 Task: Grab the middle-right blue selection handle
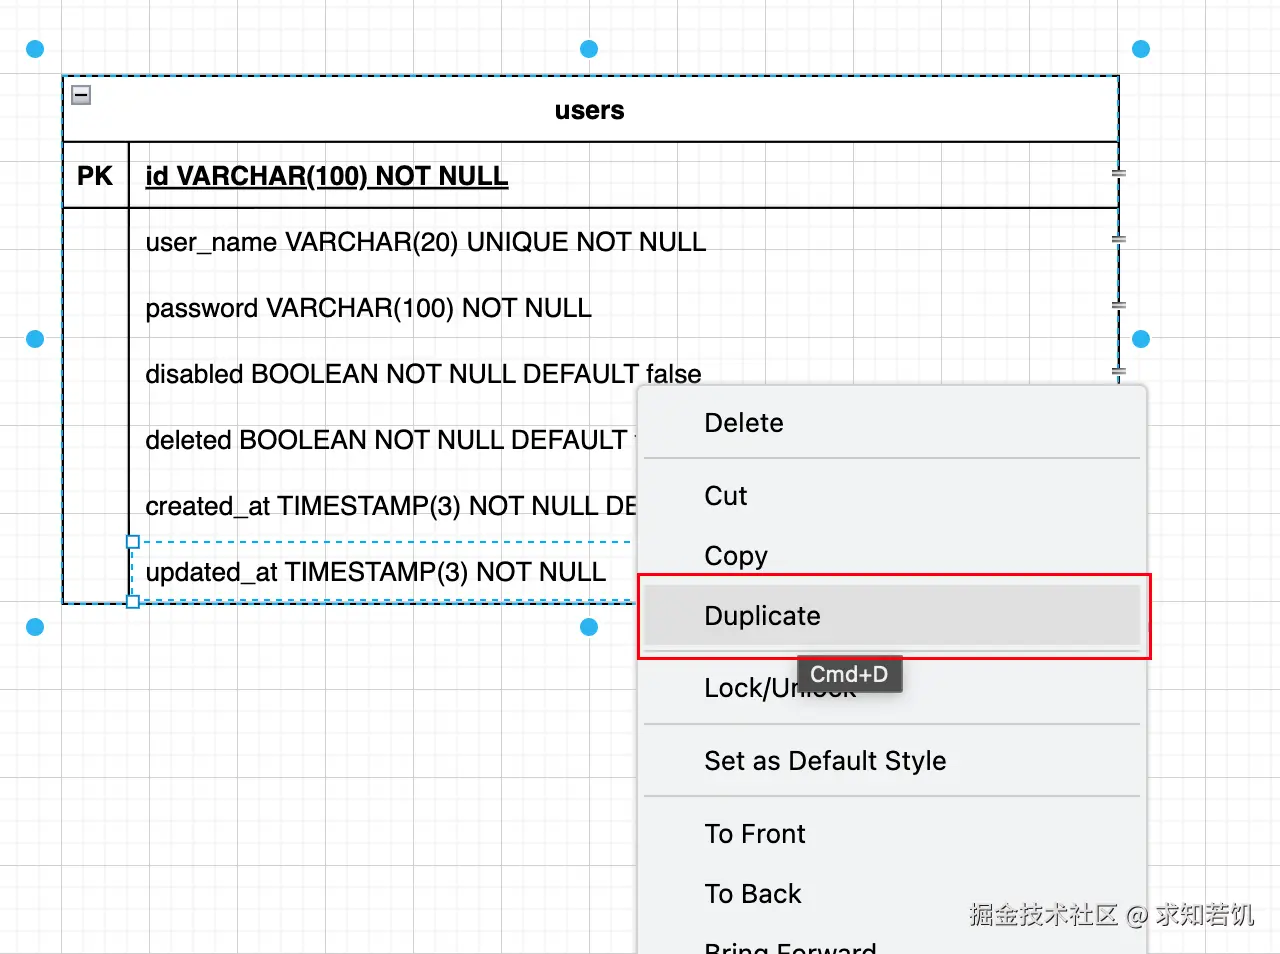(x=1141, y=339)
